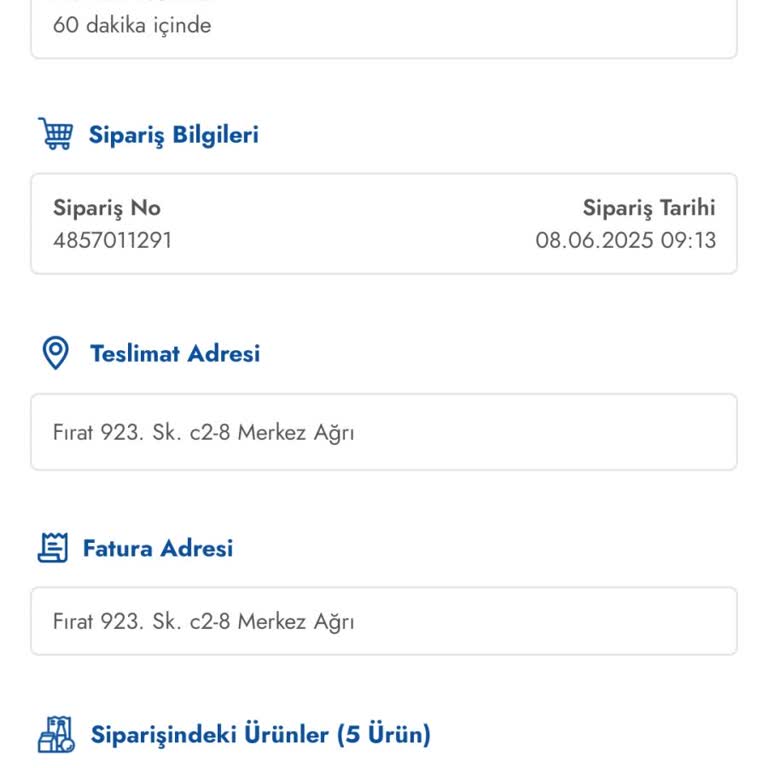
Task: Select c2-8 in the billing address
Action: coord(210,622)
